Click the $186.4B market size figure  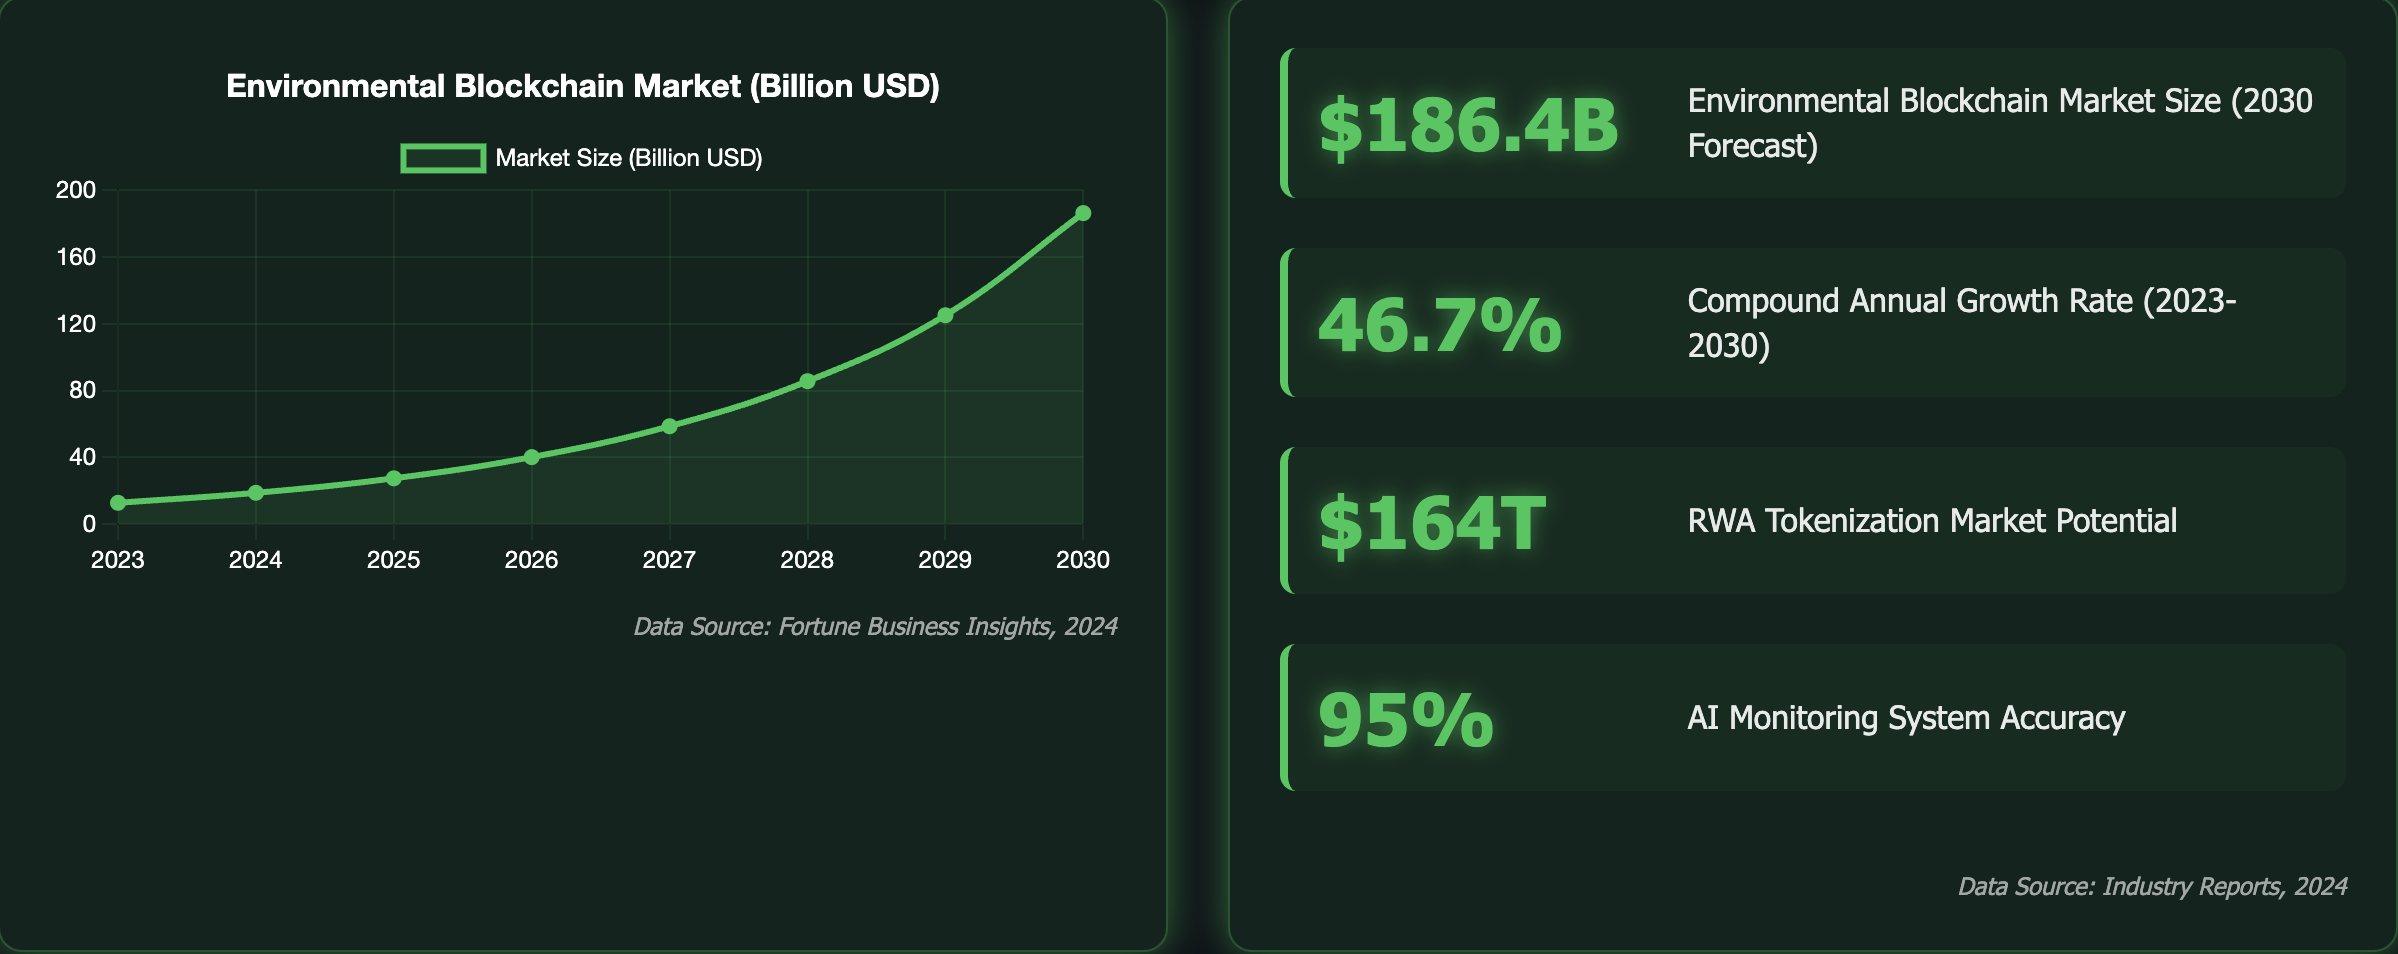tap(1468, 126)
